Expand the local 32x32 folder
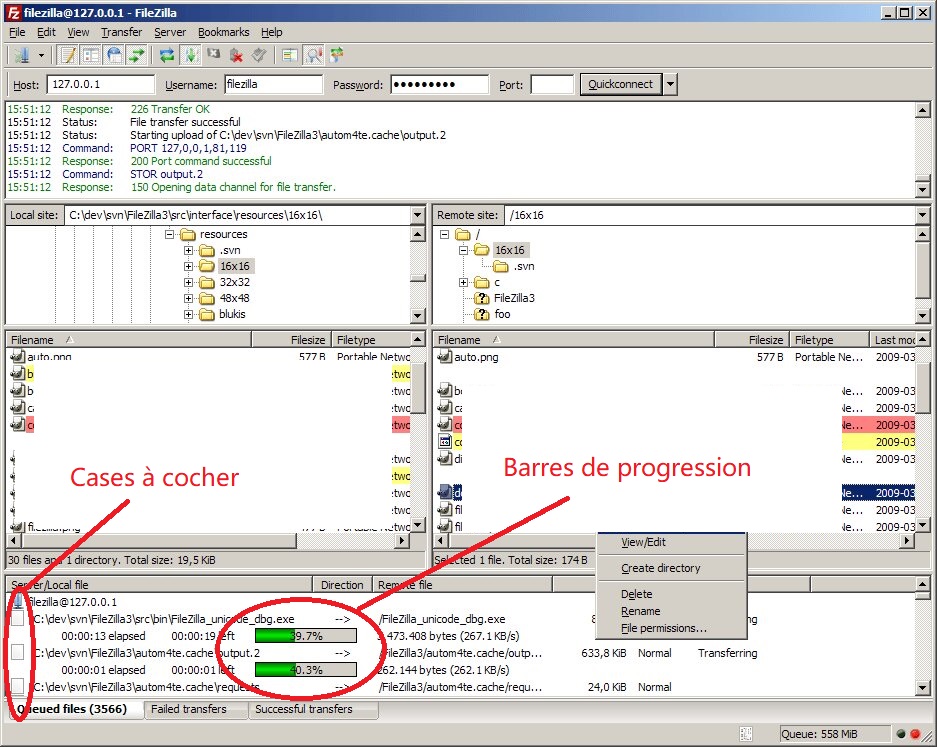This screenshot has width=937, height=747. pos(189,282)
